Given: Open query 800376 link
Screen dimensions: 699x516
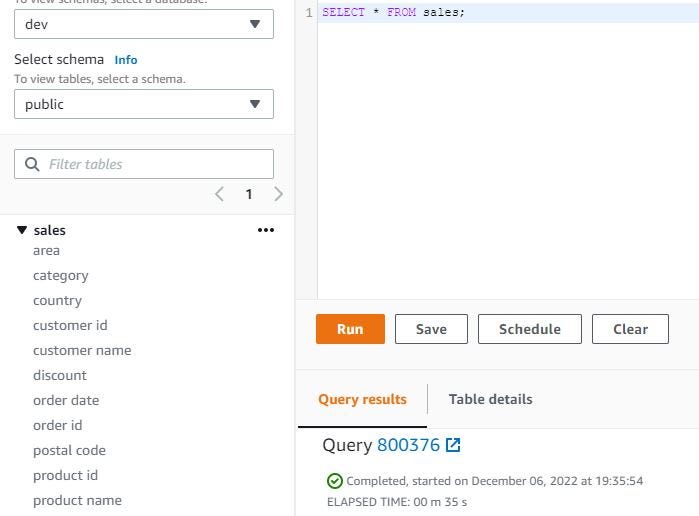Looking at the screenshot, I should [x=408, y=445].
